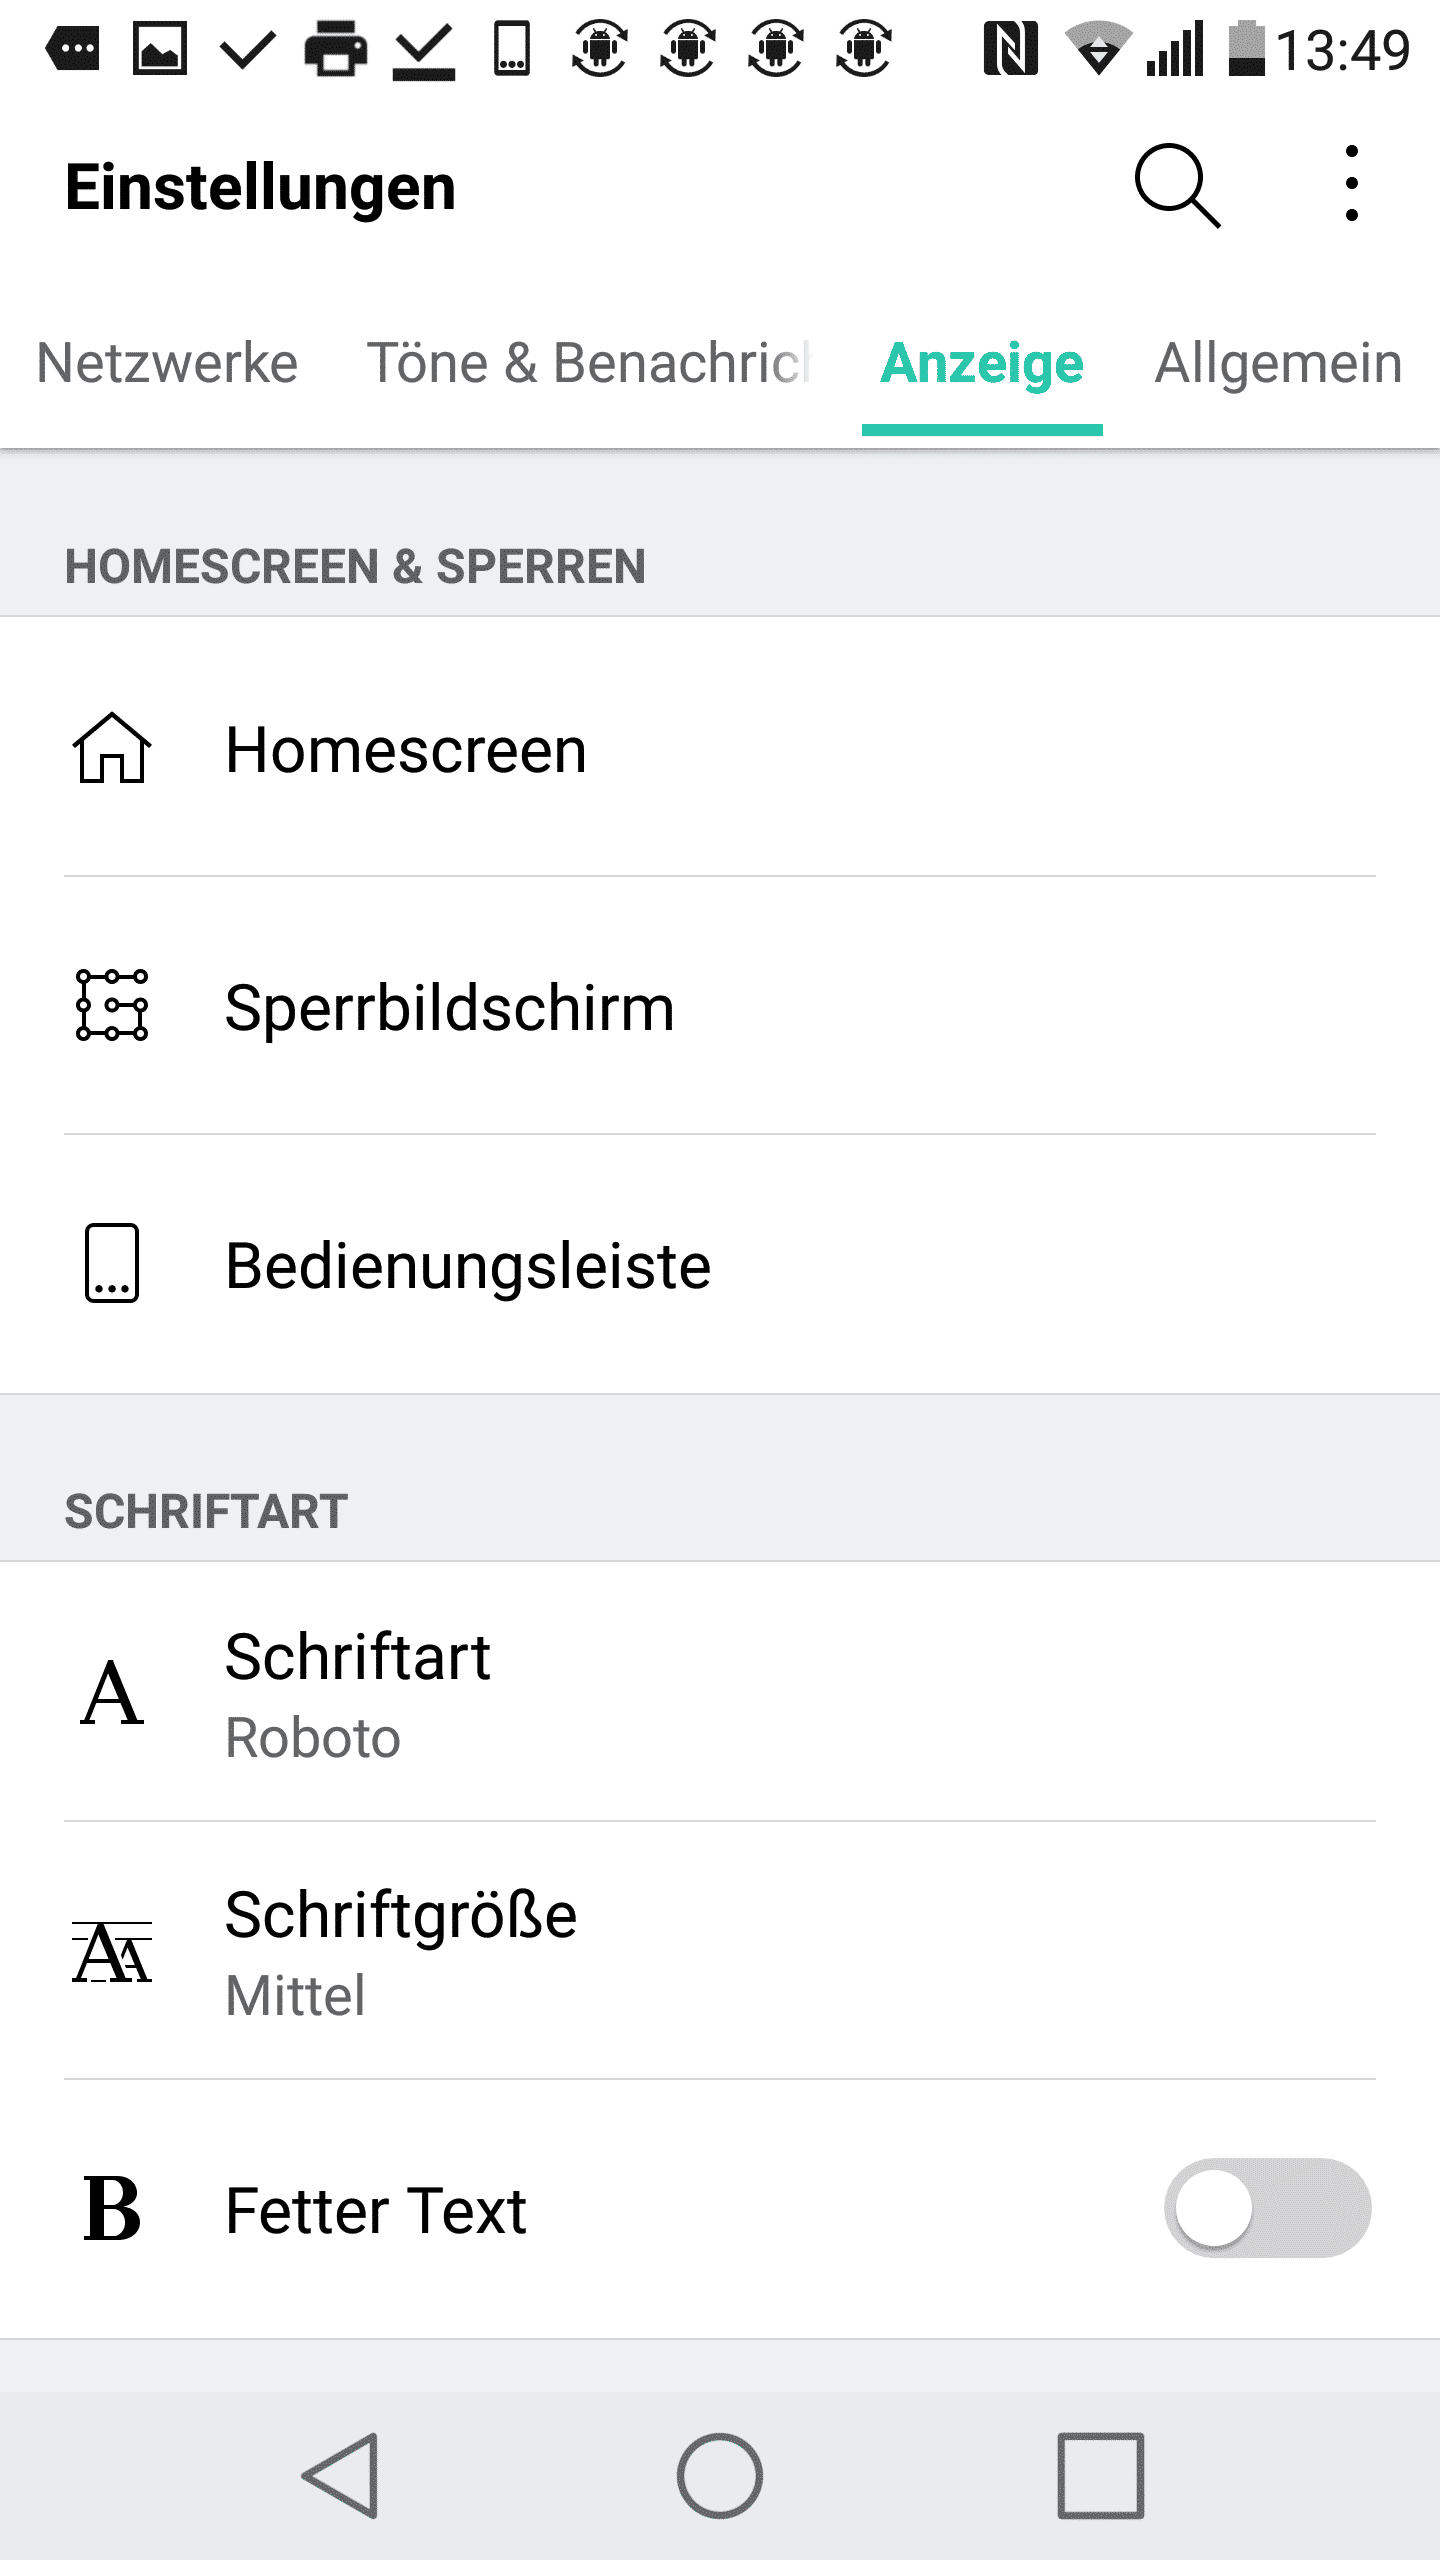This screenshot has width=1440, height=2560.
Task: Tap the Schriftart letter A icon
Action: pos(112,1693)
